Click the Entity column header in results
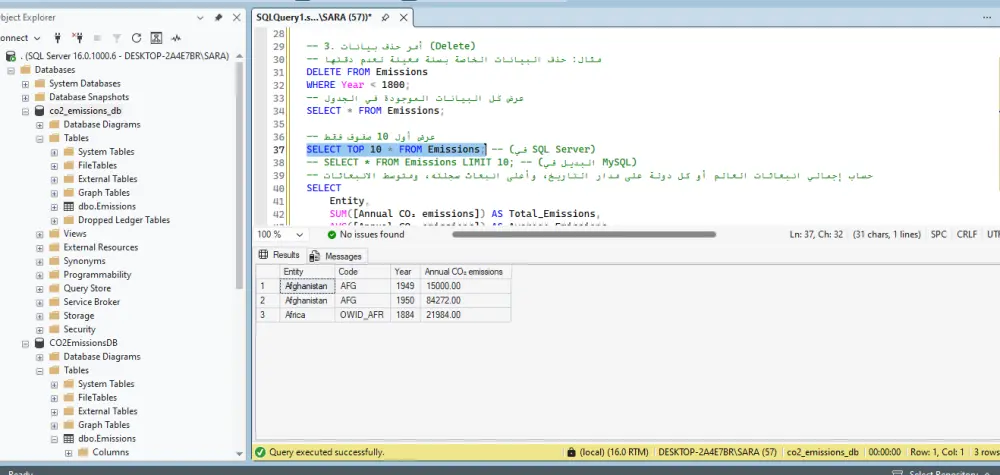Screen dimensions: 1000x475 coord(307,272)
